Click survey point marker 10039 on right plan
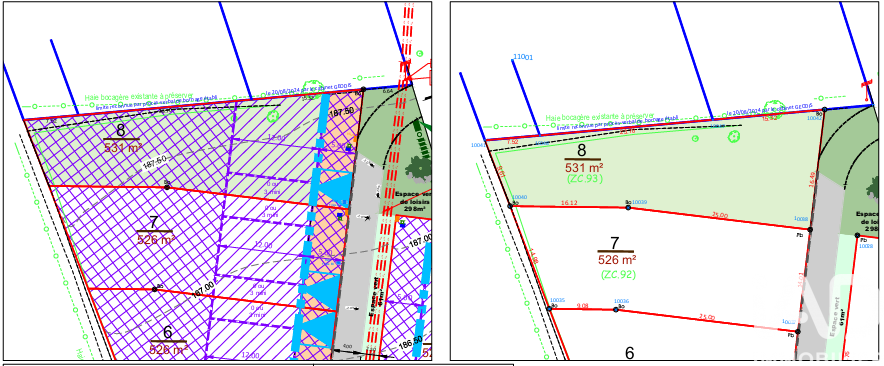This screenshot has width=884, height=366. pyautogui.click(x=628, y=208)
